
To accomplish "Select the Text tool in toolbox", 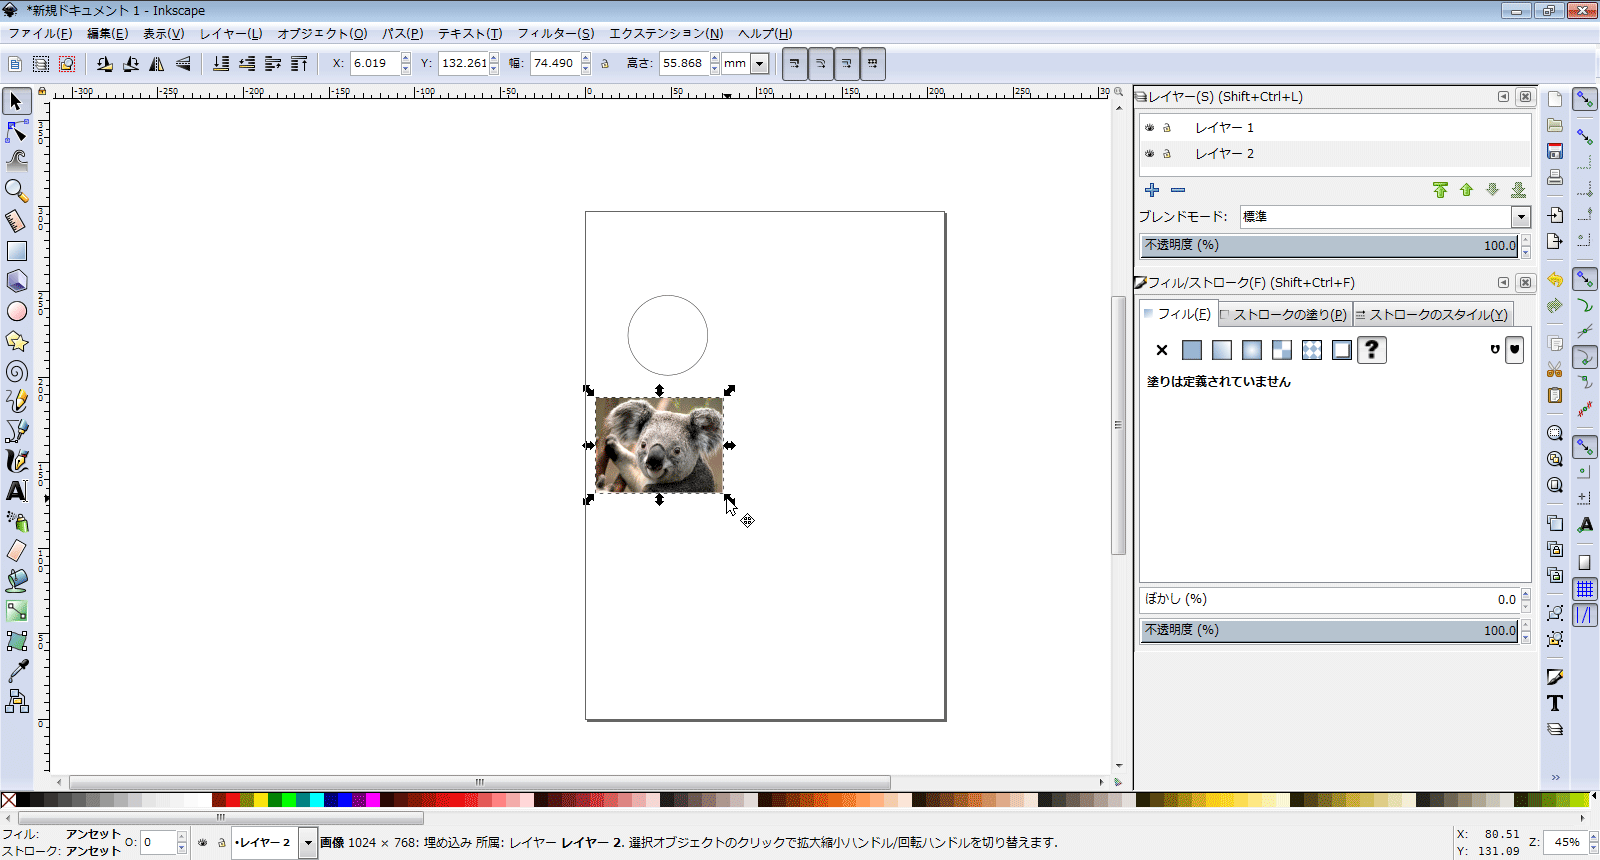I will tap(17, 491).
